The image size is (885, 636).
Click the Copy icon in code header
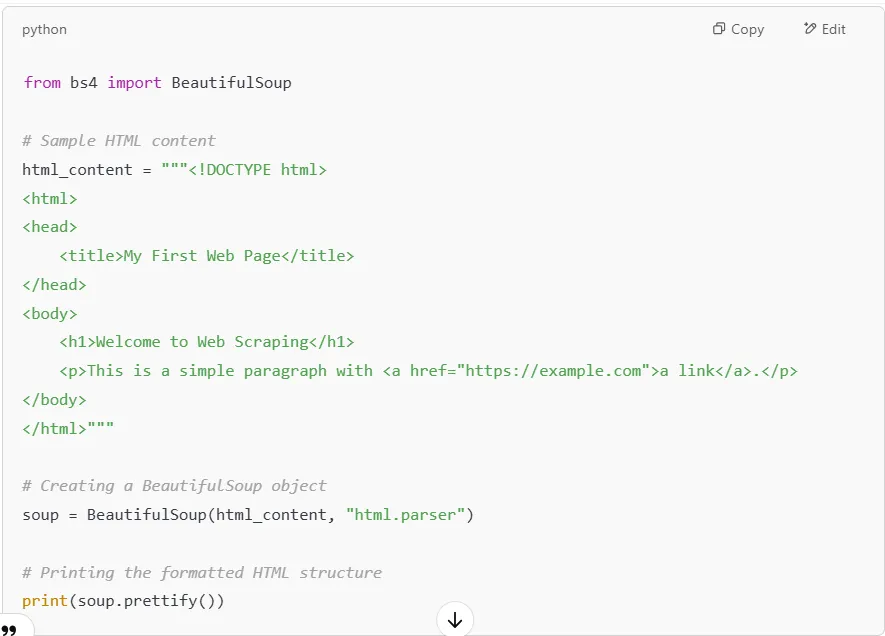coord(718,29)
